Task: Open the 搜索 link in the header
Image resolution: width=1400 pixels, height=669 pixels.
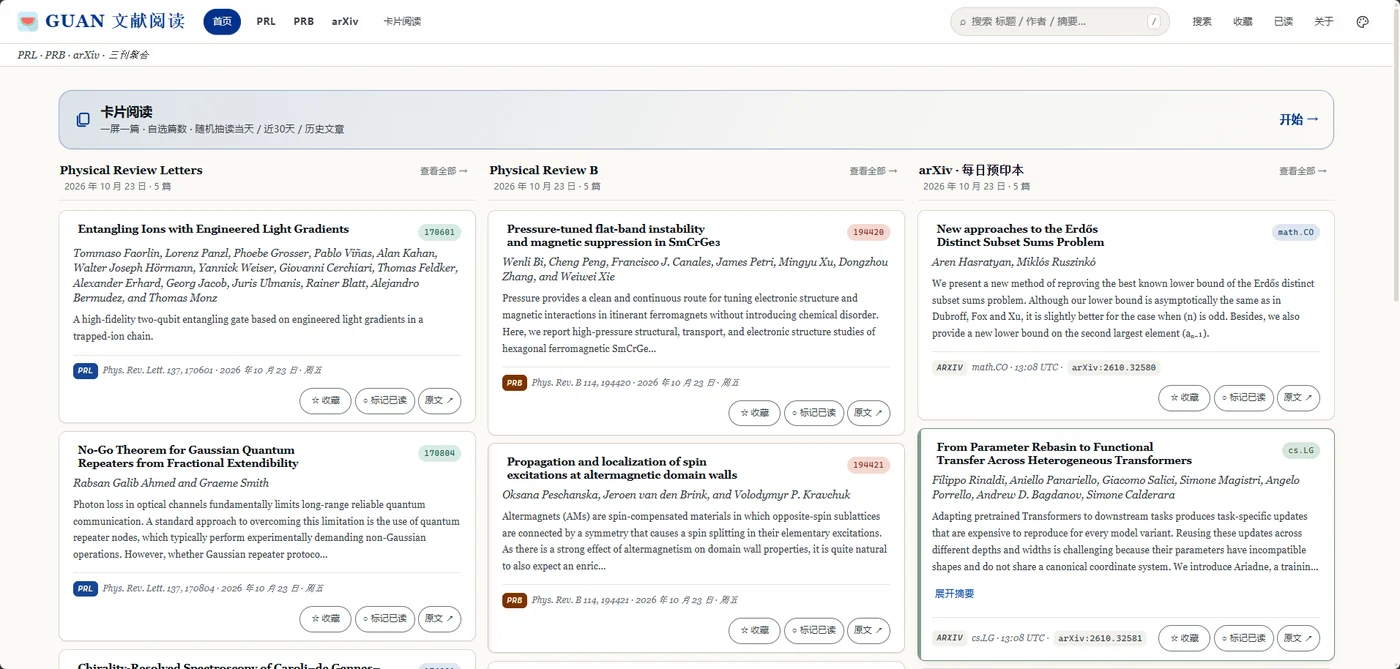Action: pyautogui.click(x=1202, y=21)
